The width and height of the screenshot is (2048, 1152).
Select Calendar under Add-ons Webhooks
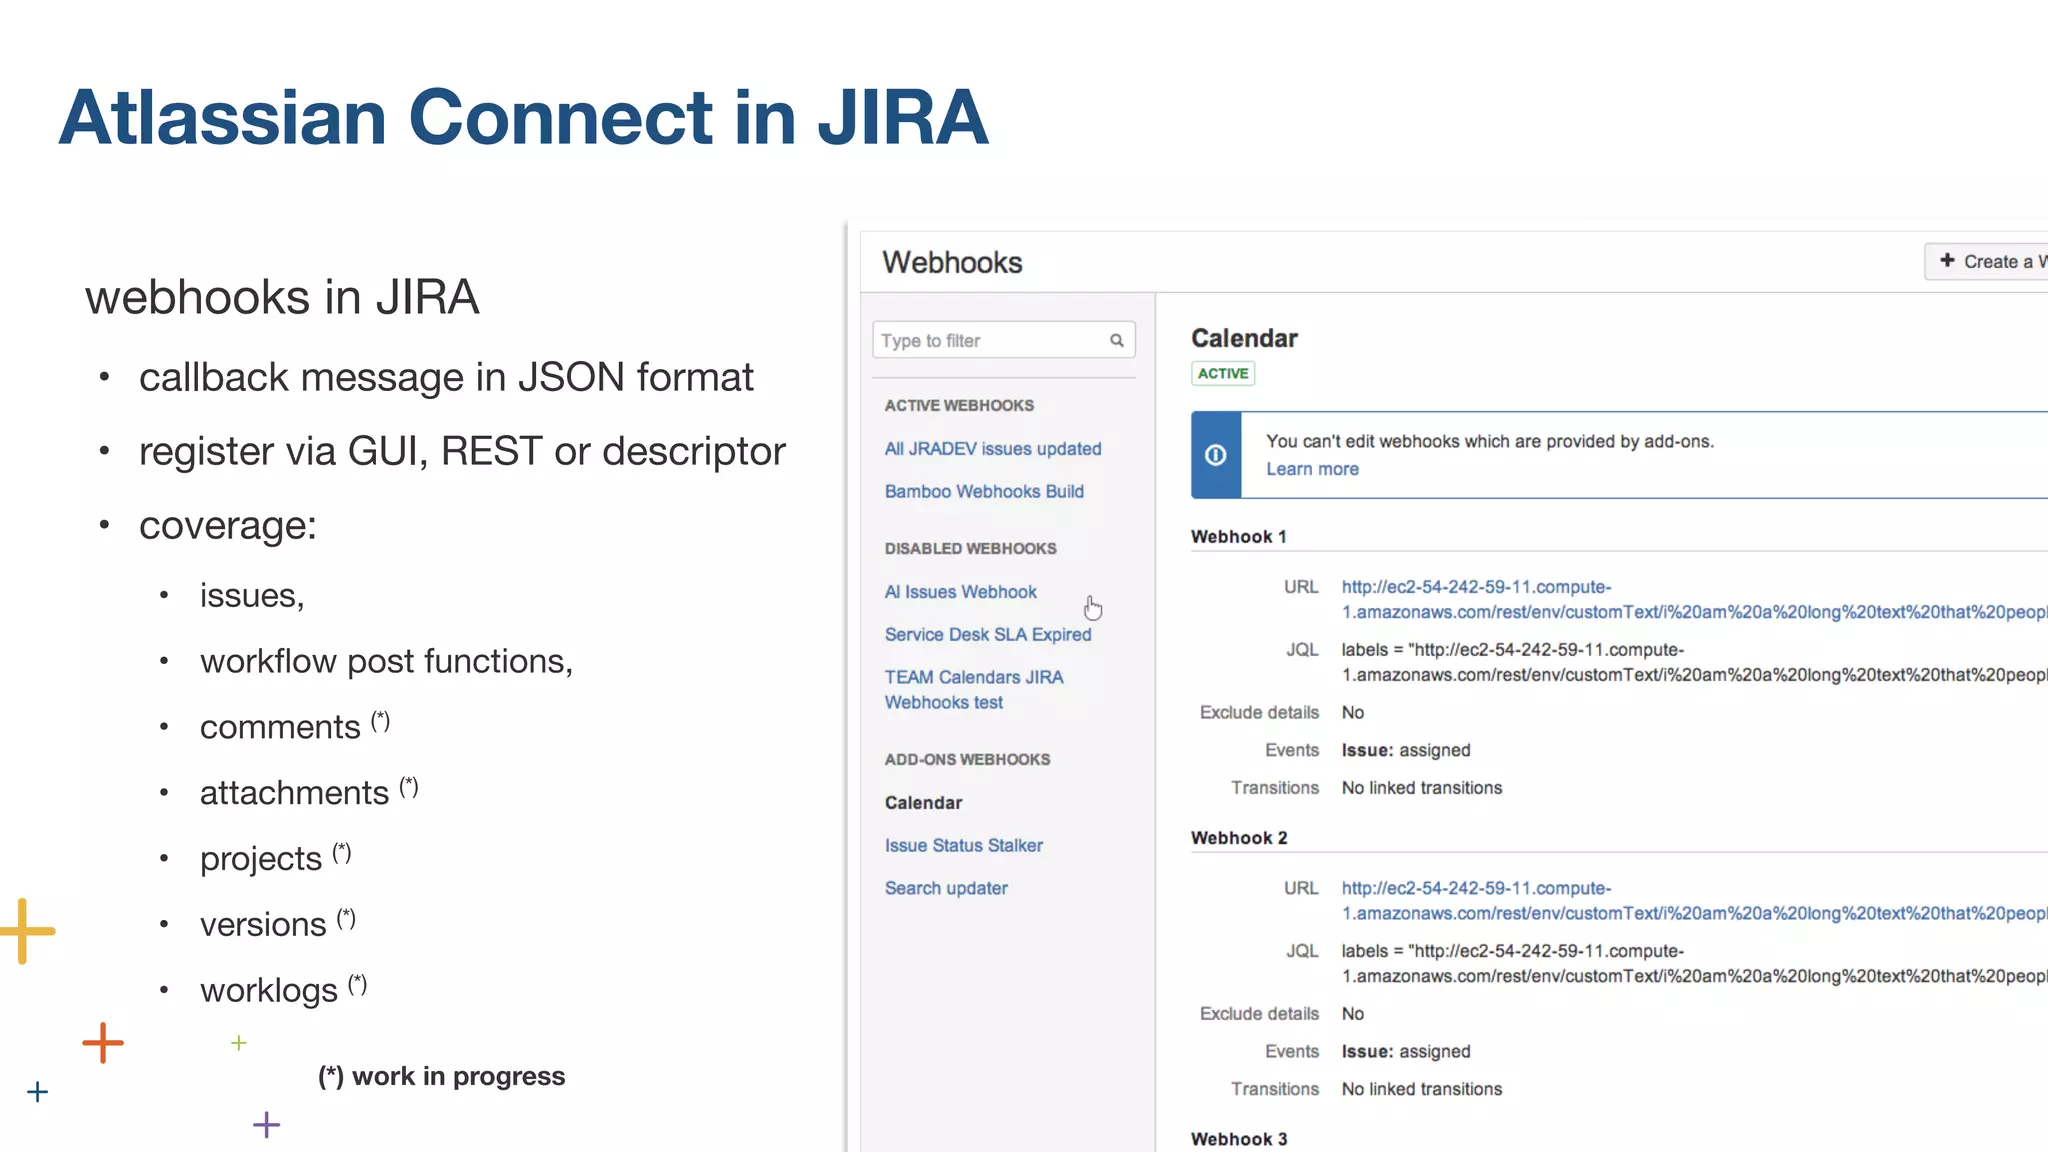pos(923,803)
